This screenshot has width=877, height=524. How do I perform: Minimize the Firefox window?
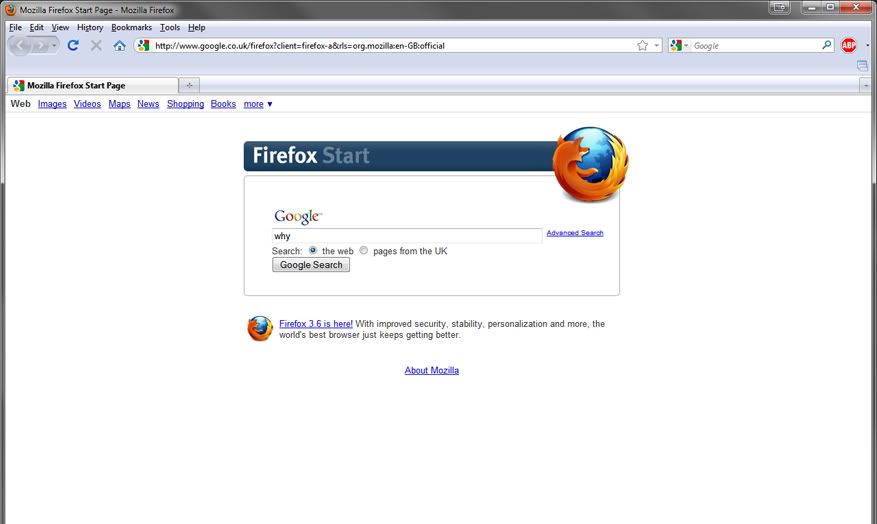tap(811, 7)
